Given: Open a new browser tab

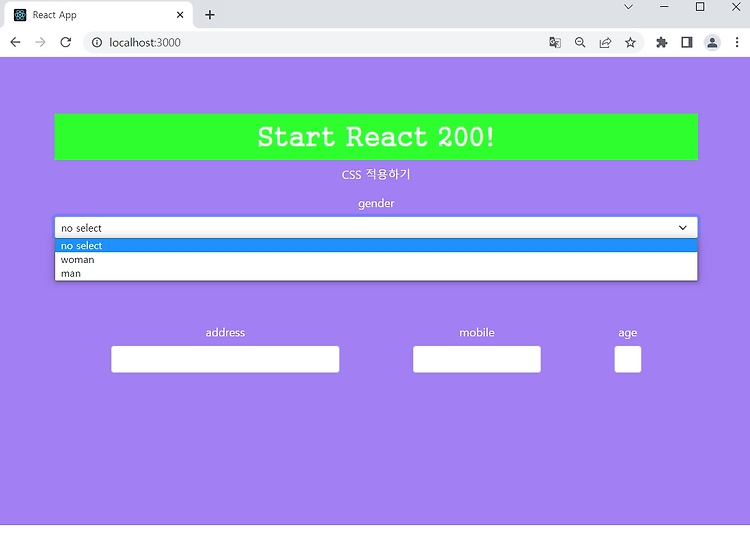Looking at the screenshot, I should click(210, 15).
